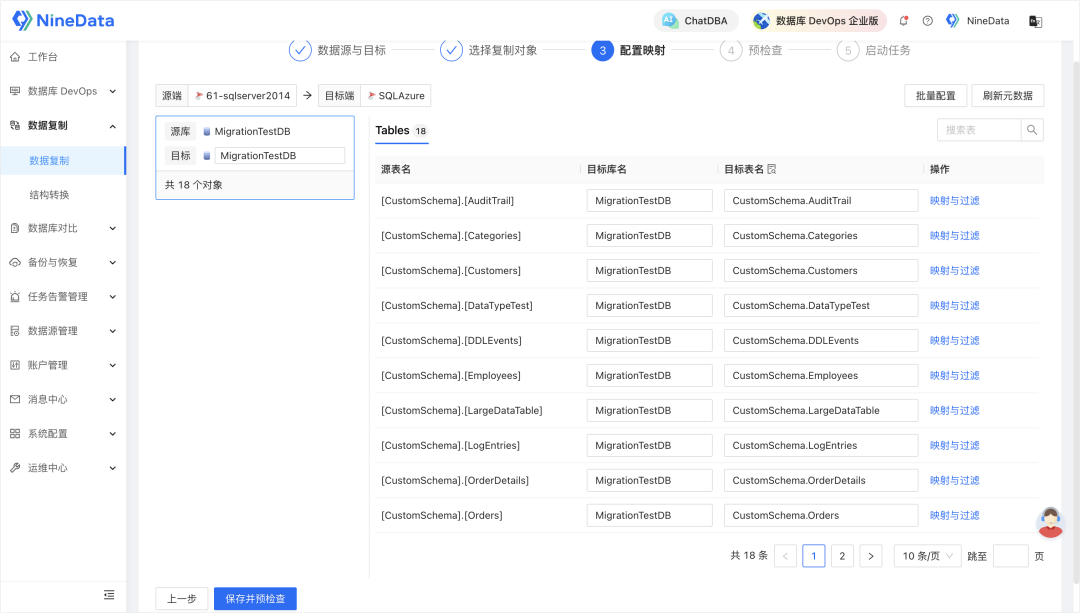
Task: Click the 保存并预检查 button
Action: coord(255,599)
